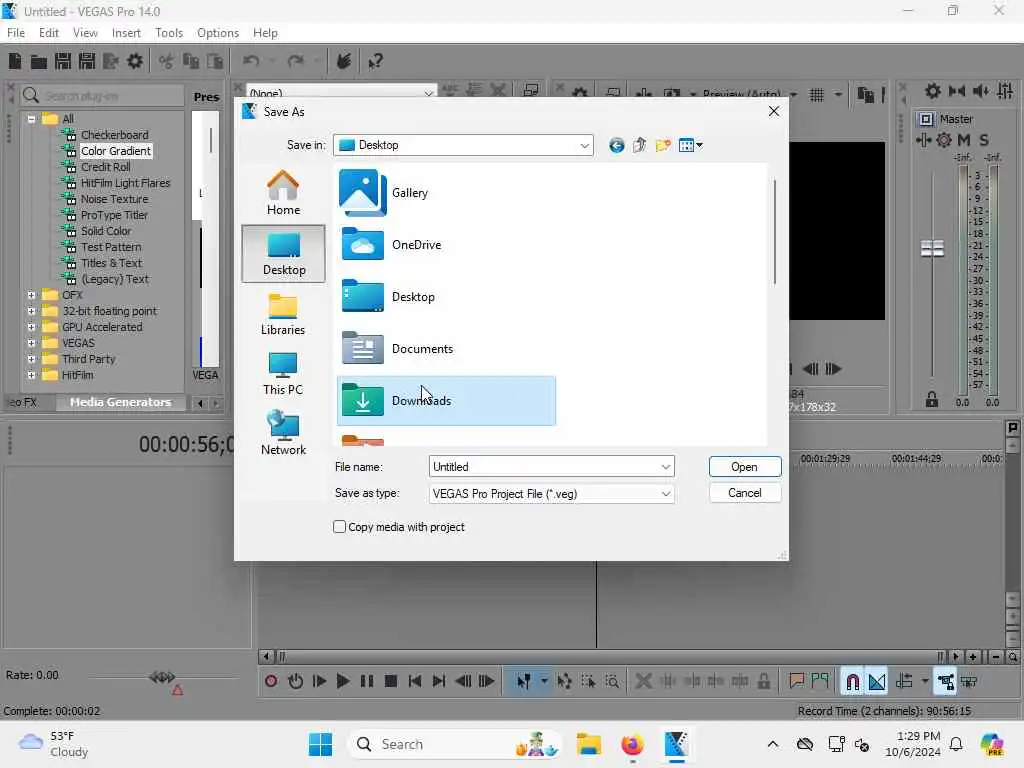Screen dimensions: 1024x768
Task: Click the Open button in dialog
Action: coord(744,467)
